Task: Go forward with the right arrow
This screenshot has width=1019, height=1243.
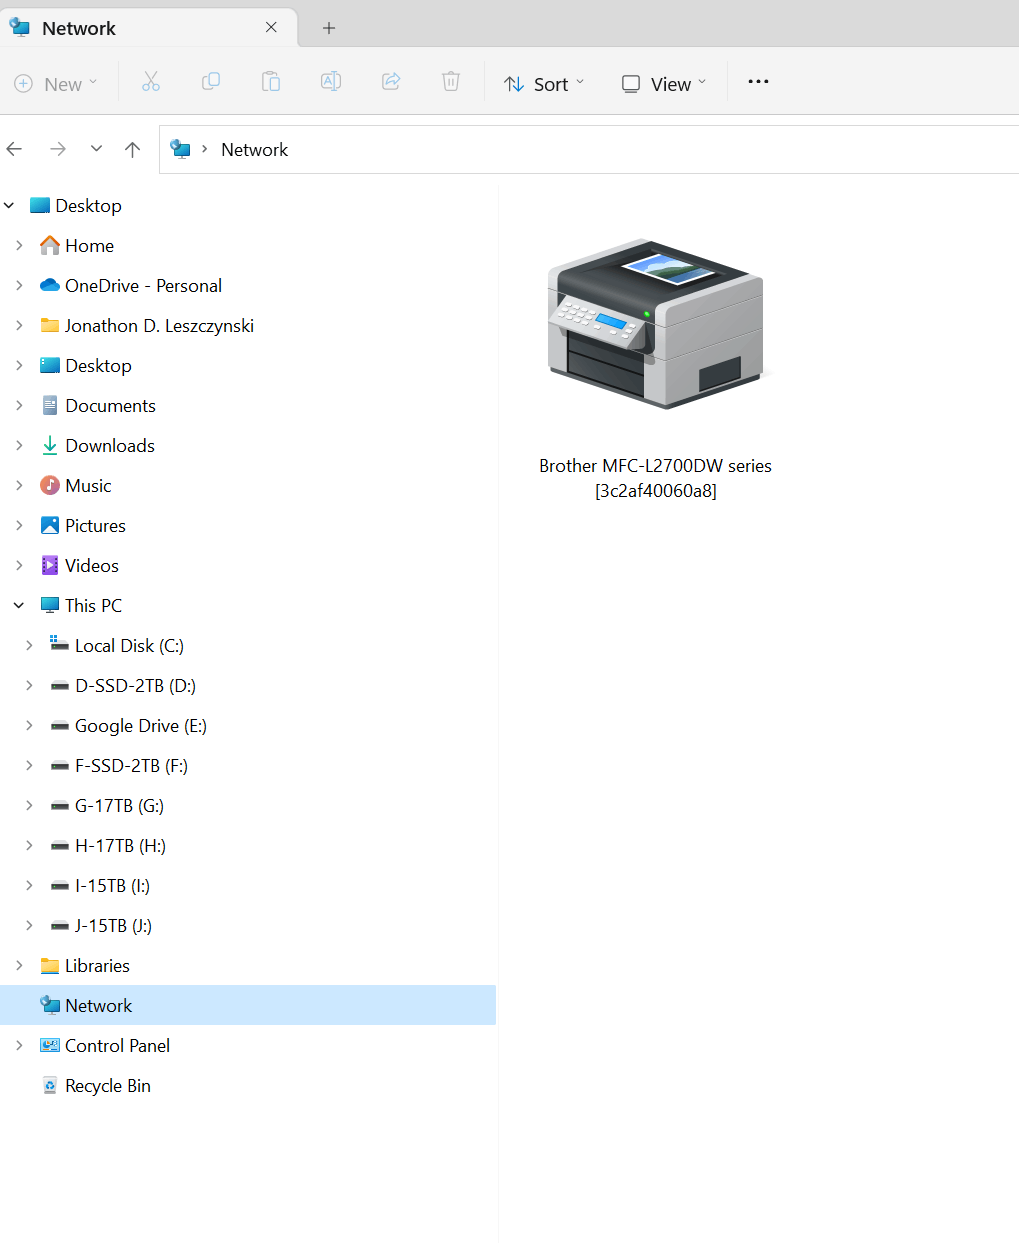Action: pyautogui.click(x=58, y=149)
